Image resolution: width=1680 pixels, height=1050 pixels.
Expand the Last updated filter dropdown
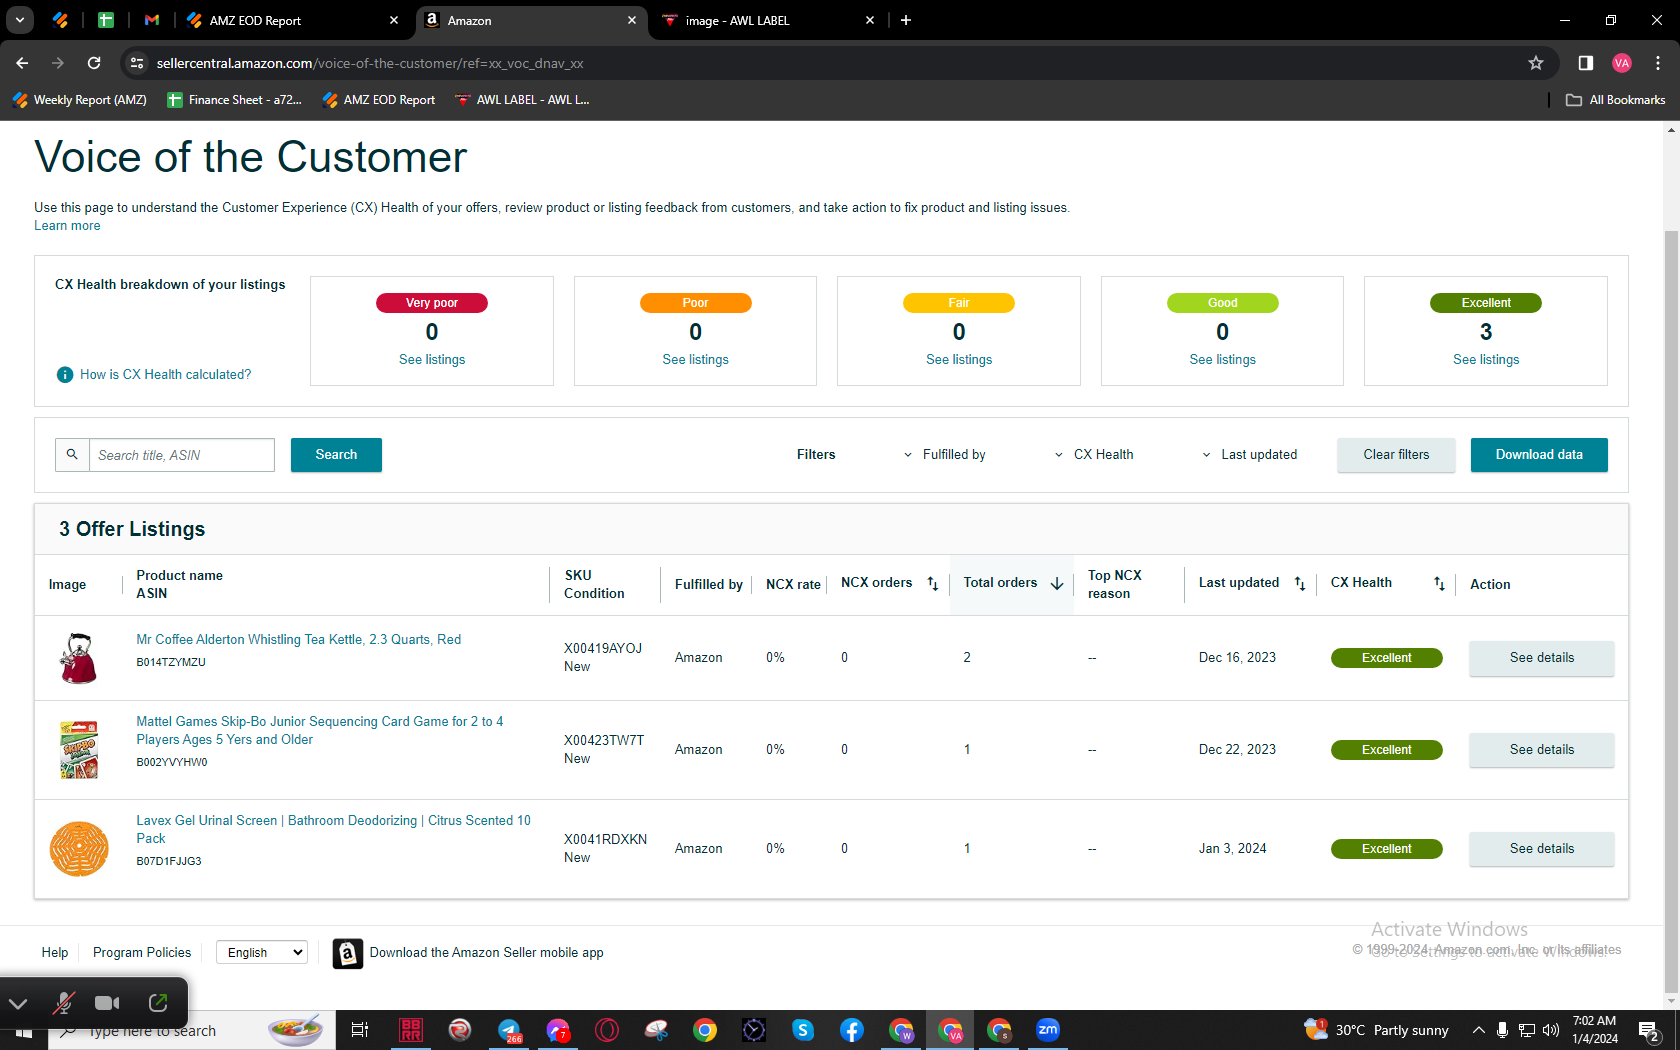click(1250, 455)
